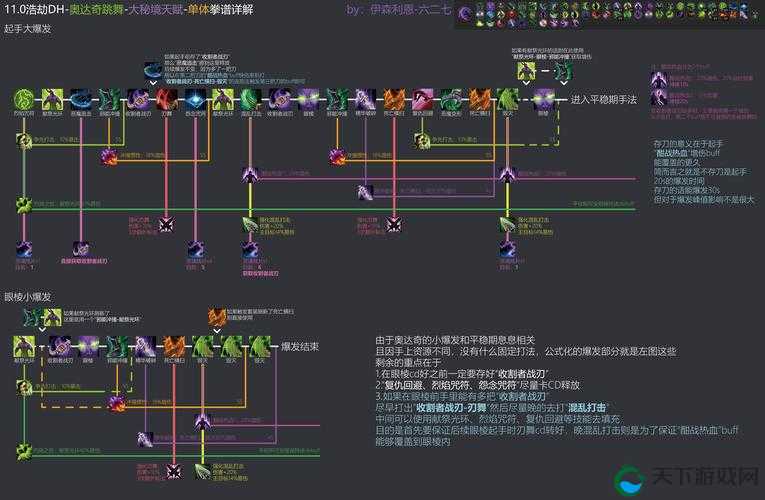Click the line 剩余的重点在于

(x=408, y=362)
